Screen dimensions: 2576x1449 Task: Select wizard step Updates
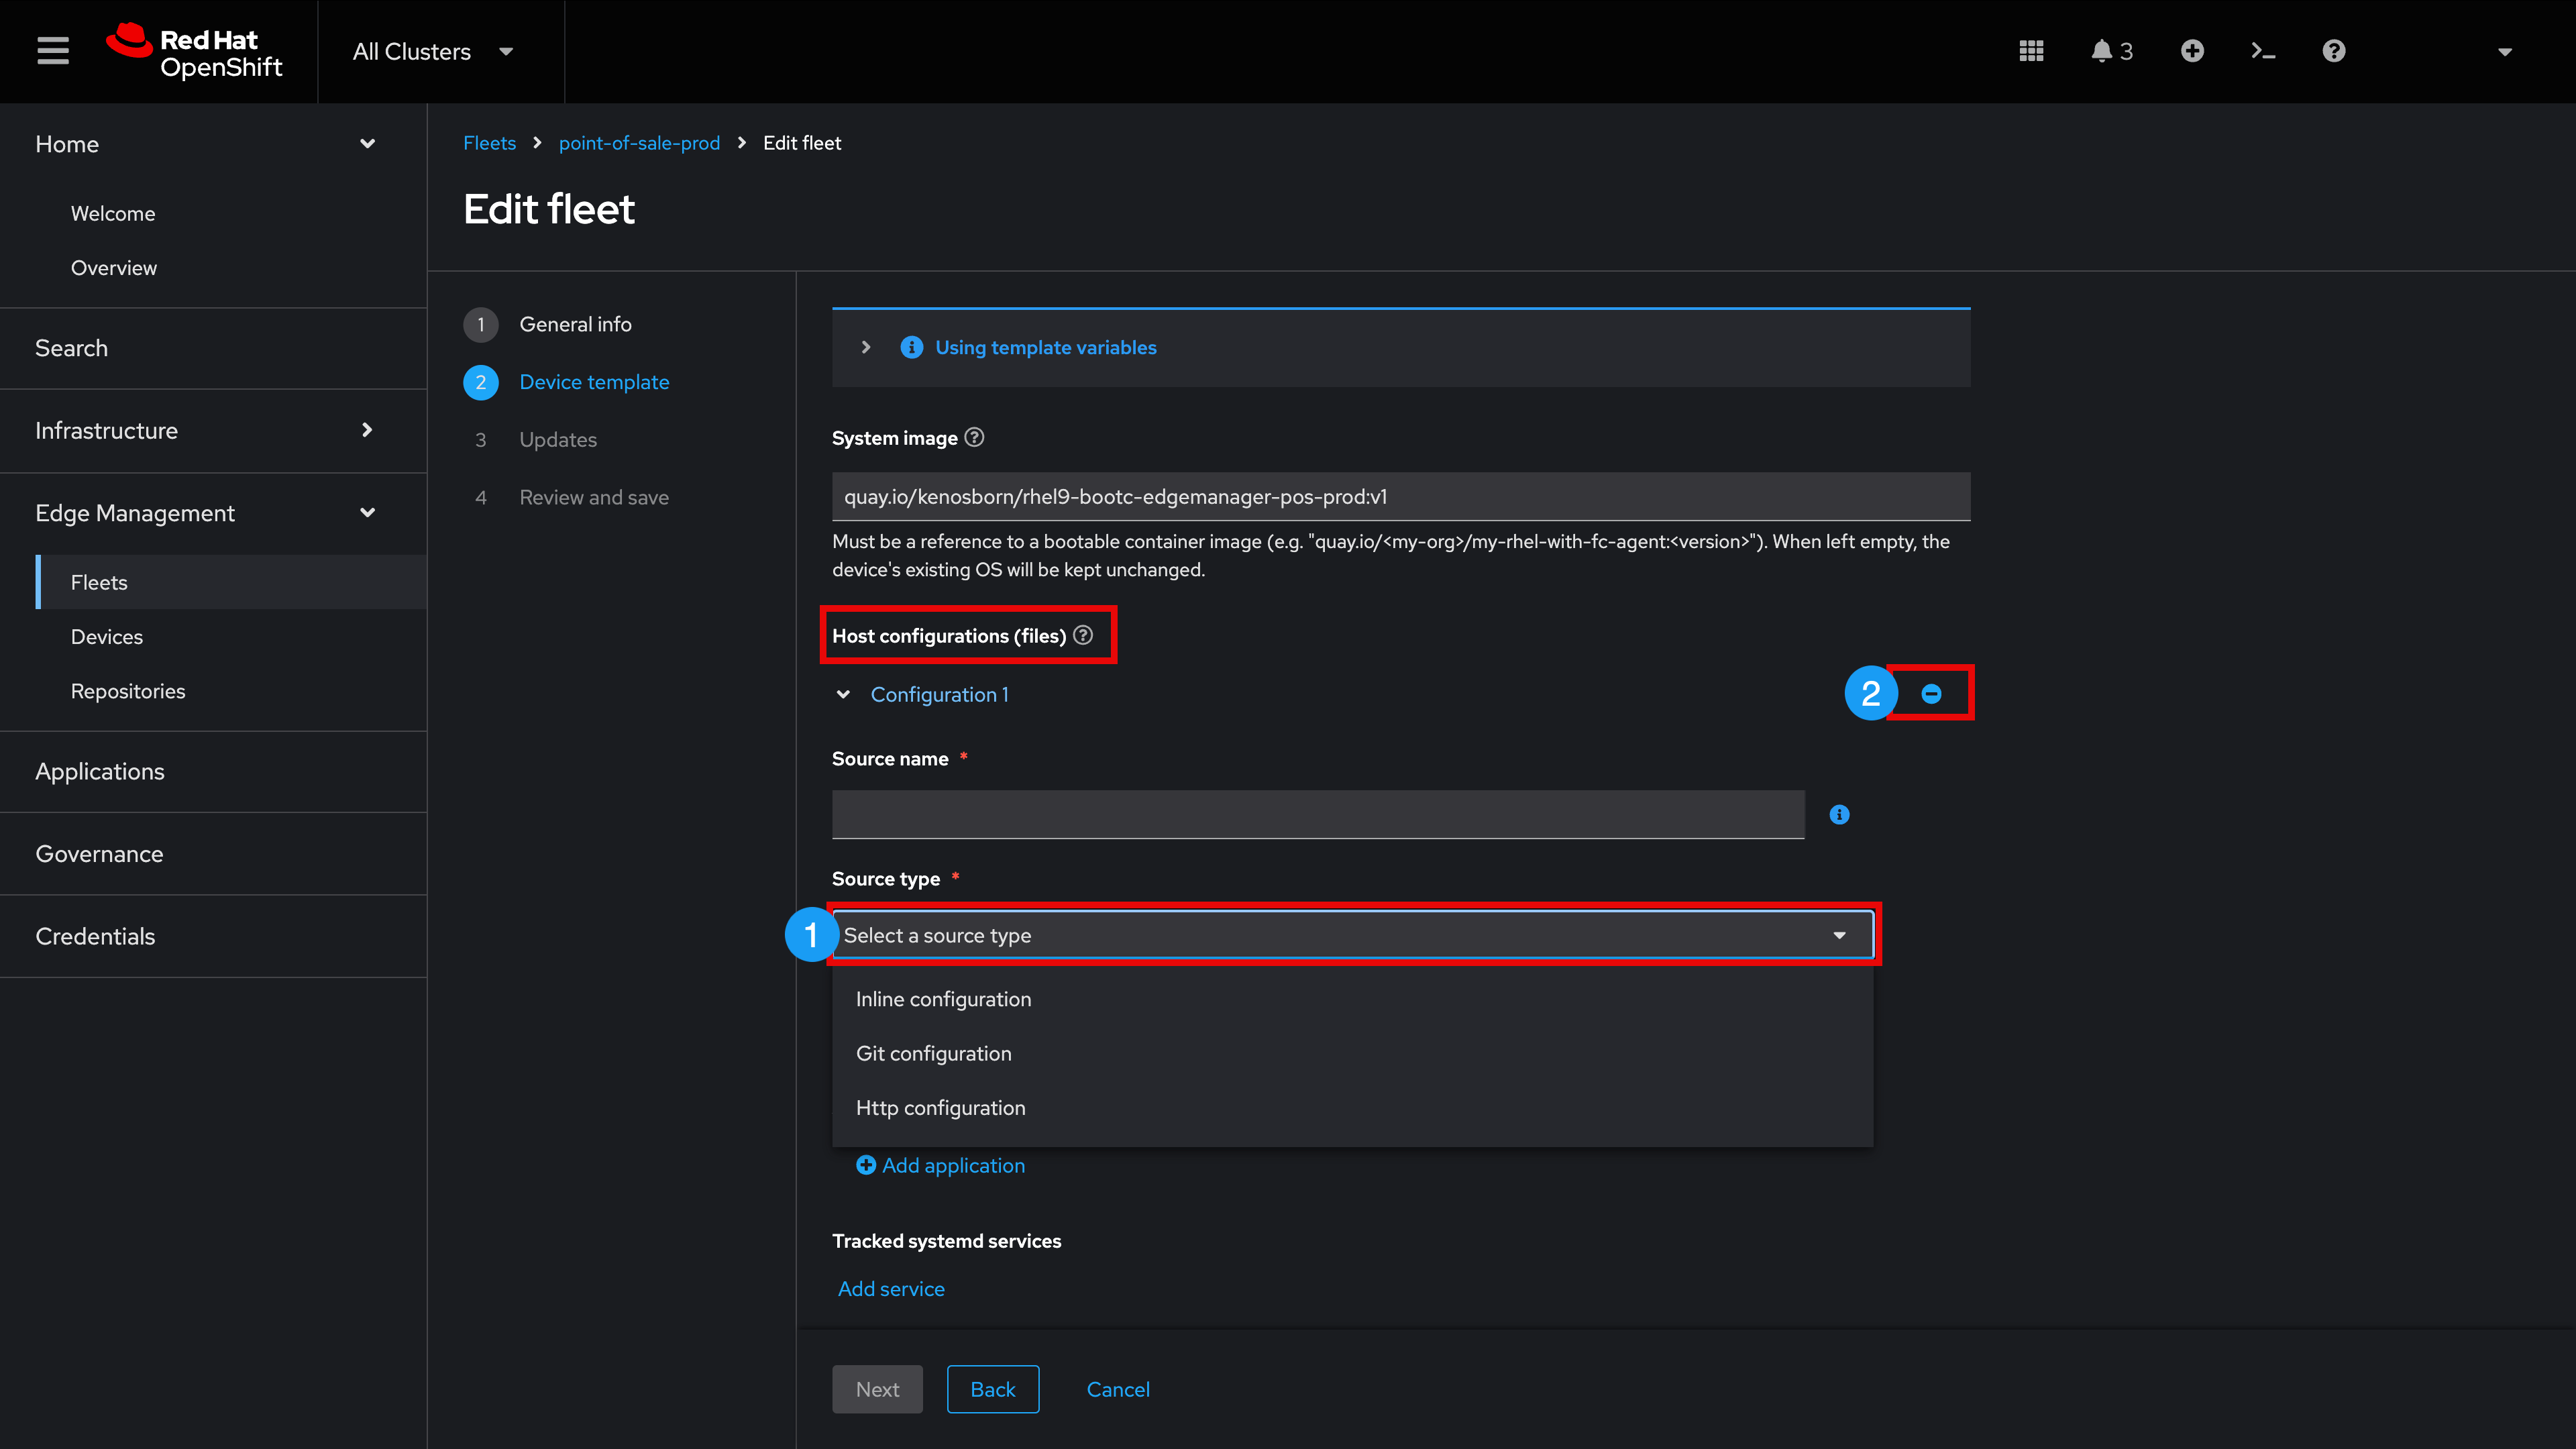click(x=557, y=440)
